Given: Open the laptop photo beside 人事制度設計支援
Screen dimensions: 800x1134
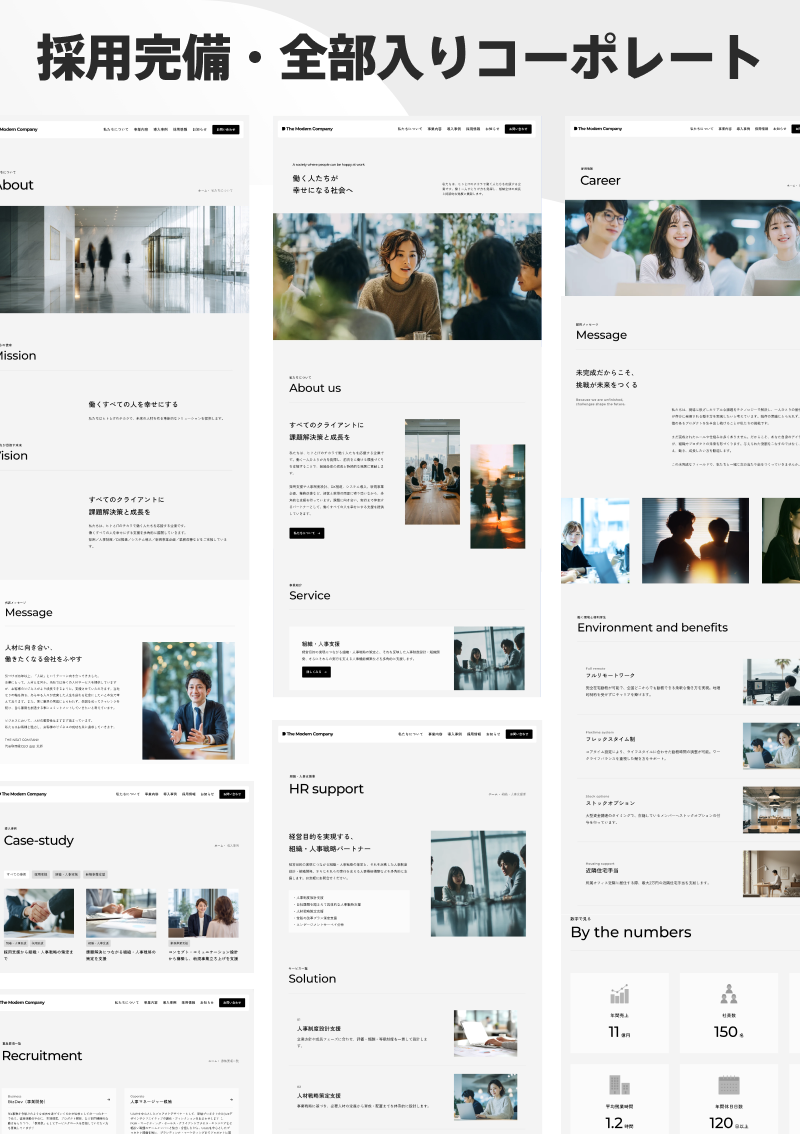Looking at the screenshot, I should [x=485, y=1033].
